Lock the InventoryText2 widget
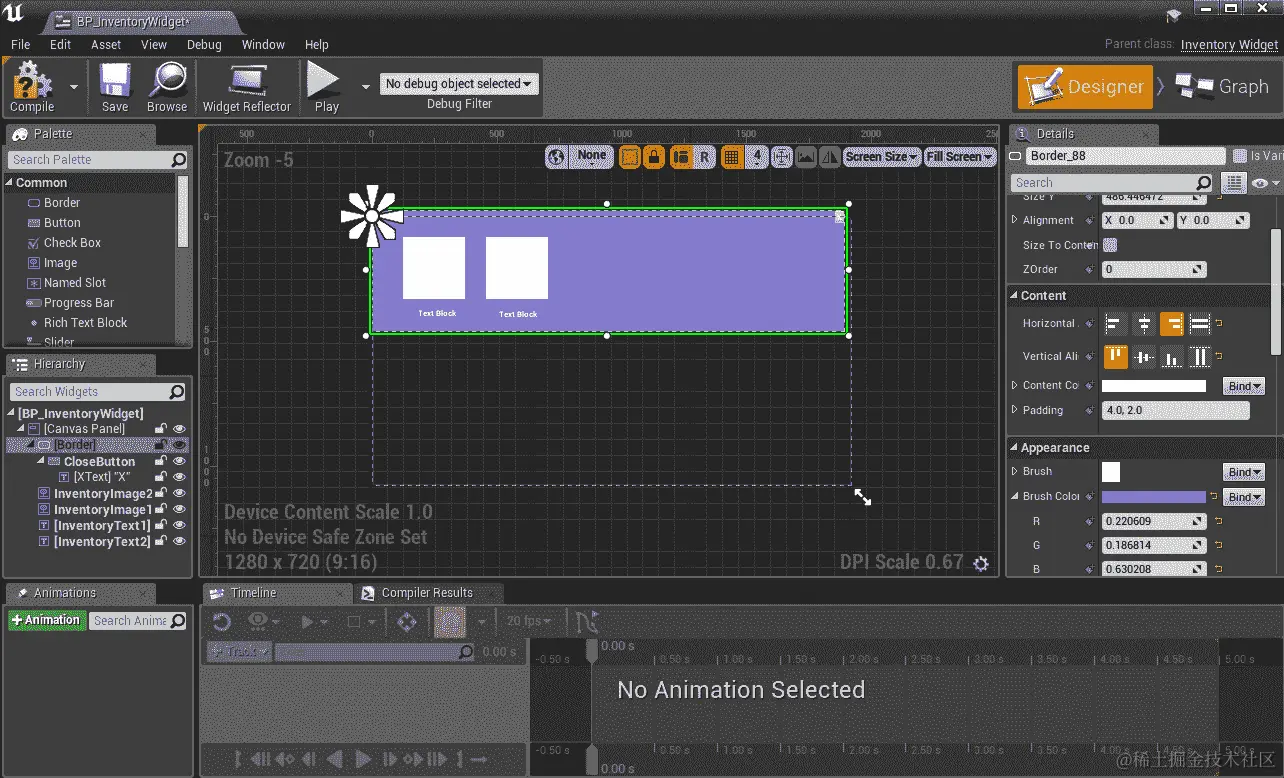 click(160, 542)
